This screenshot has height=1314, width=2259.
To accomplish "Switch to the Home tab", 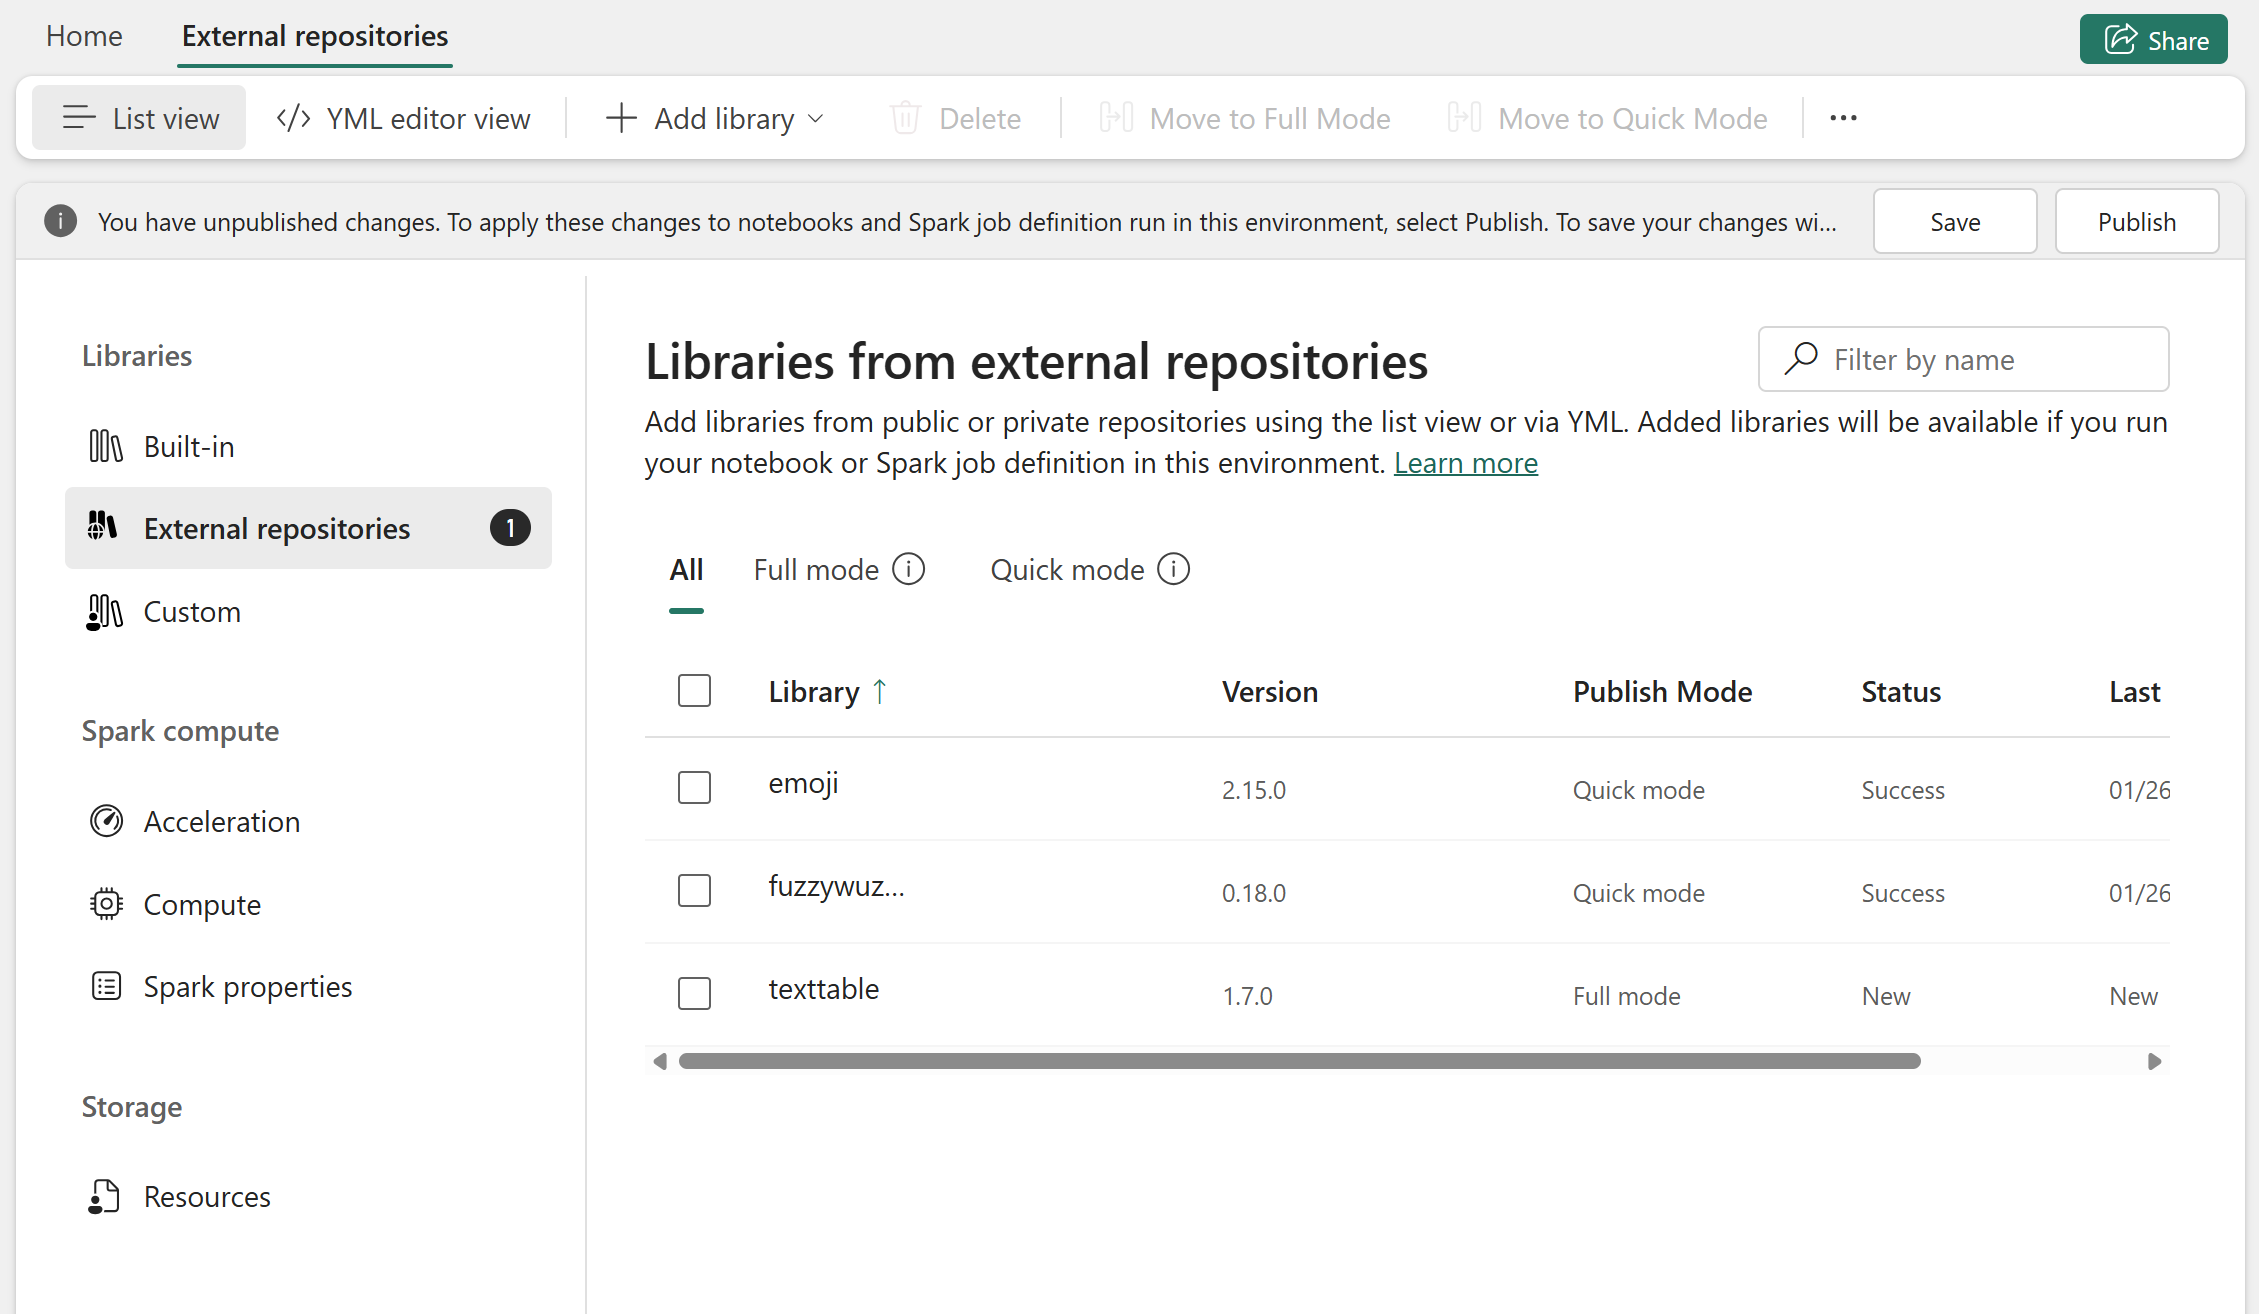I will [84, 36].
